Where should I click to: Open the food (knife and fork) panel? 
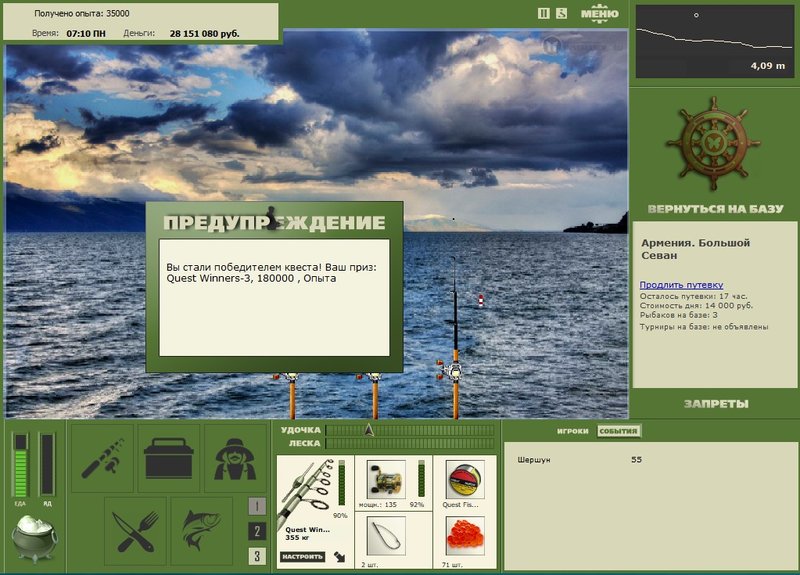[135, 531]
